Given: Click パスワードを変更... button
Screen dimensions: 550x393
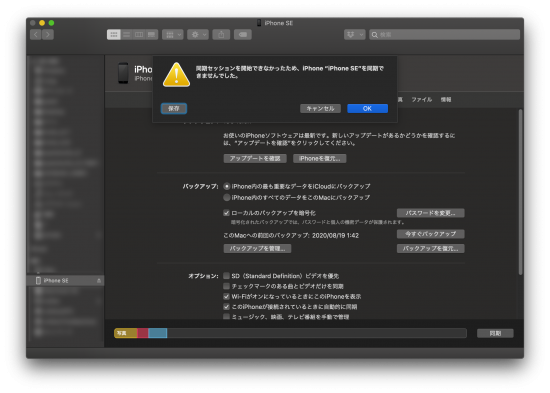Looking at the screenshot, I should [x=430, y=213].
